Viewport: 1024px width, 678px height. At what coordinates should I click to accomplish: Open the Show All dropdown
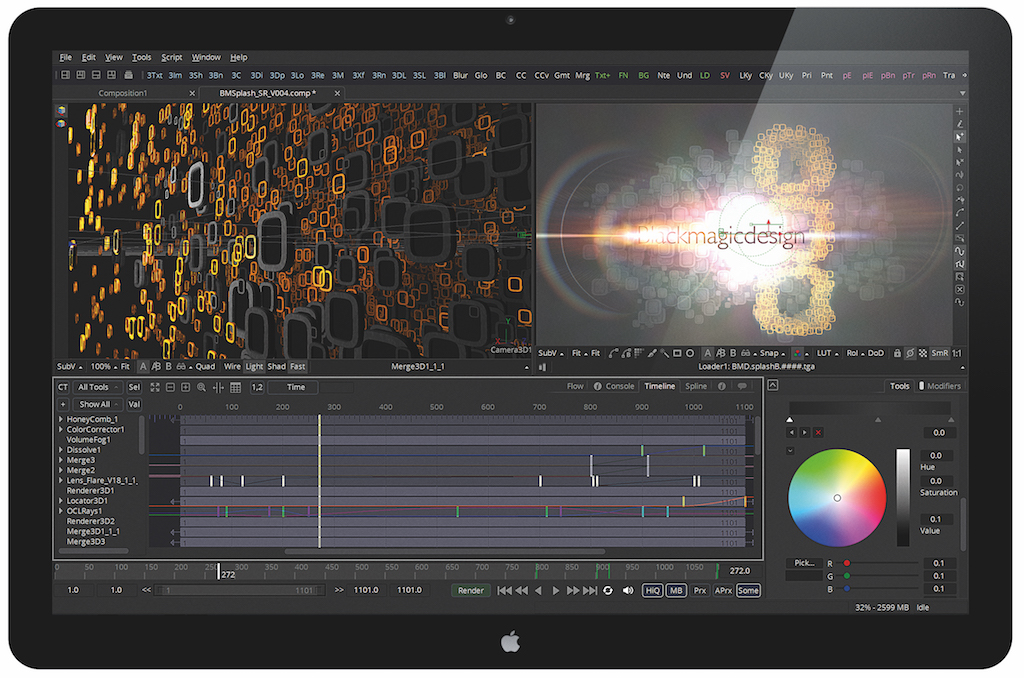point(98,404)
